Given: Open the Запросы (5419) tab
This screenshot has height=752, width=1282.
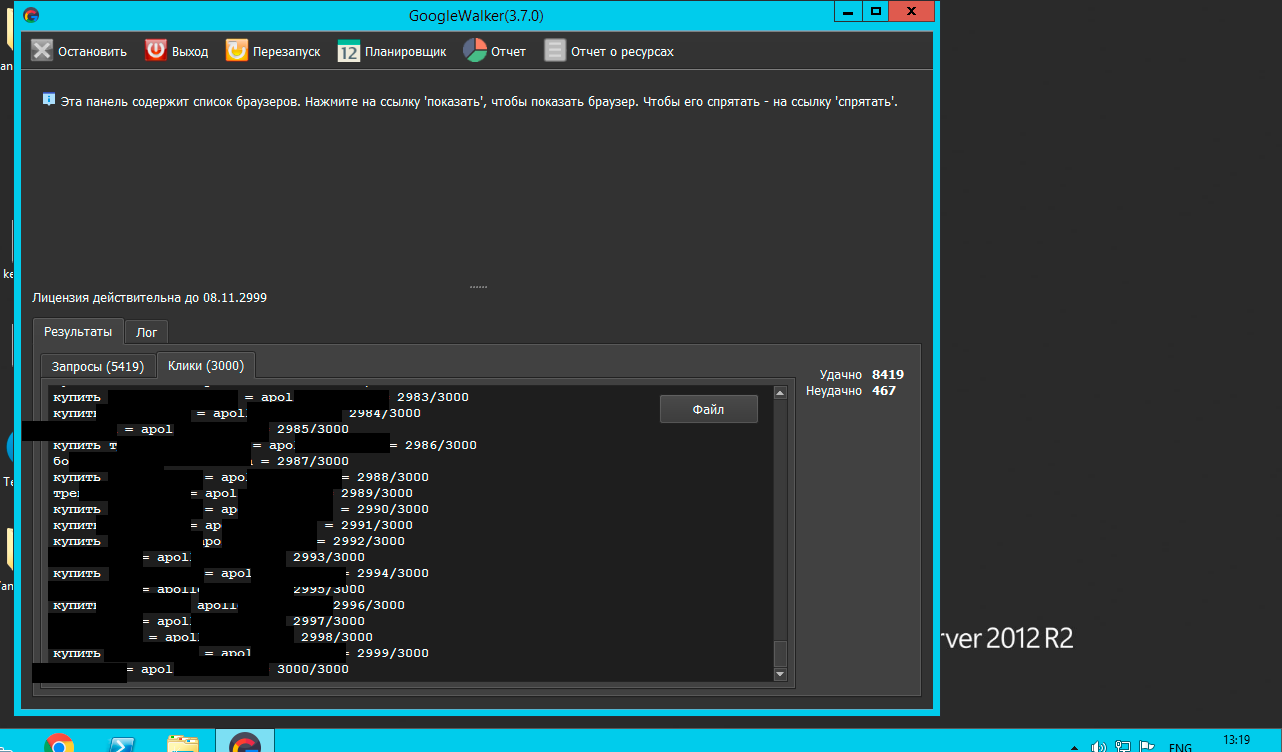Looking at the screenshot, I should point(98,367).
